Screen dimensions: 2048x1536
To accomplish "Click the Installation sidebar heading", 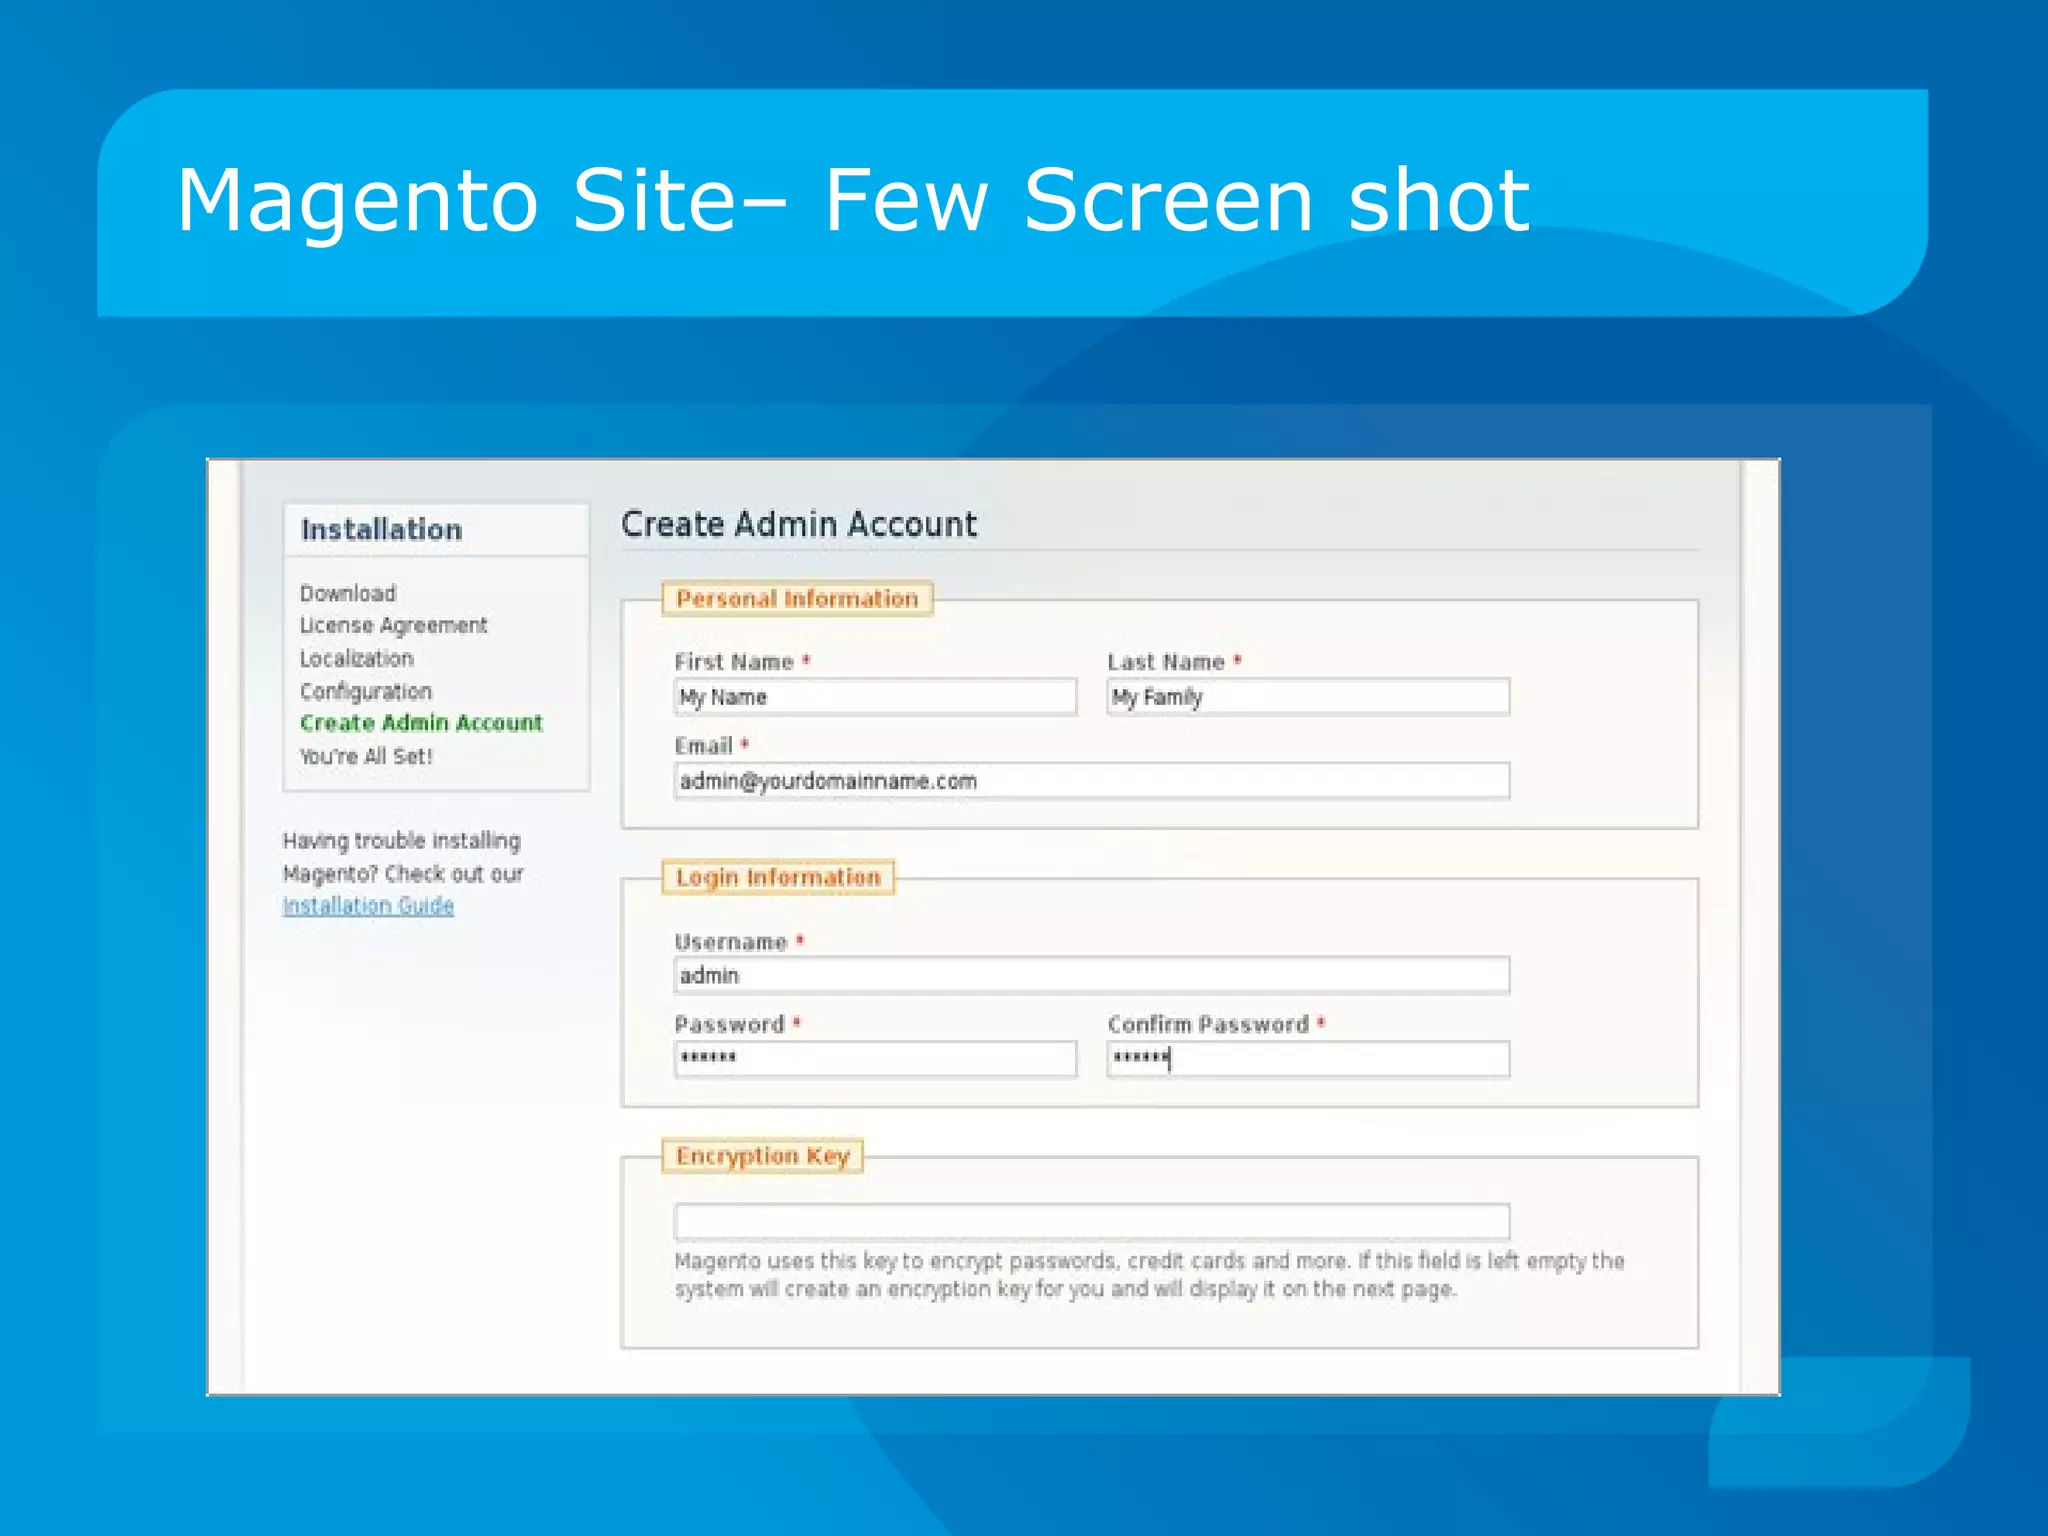I will pos(382,529).
